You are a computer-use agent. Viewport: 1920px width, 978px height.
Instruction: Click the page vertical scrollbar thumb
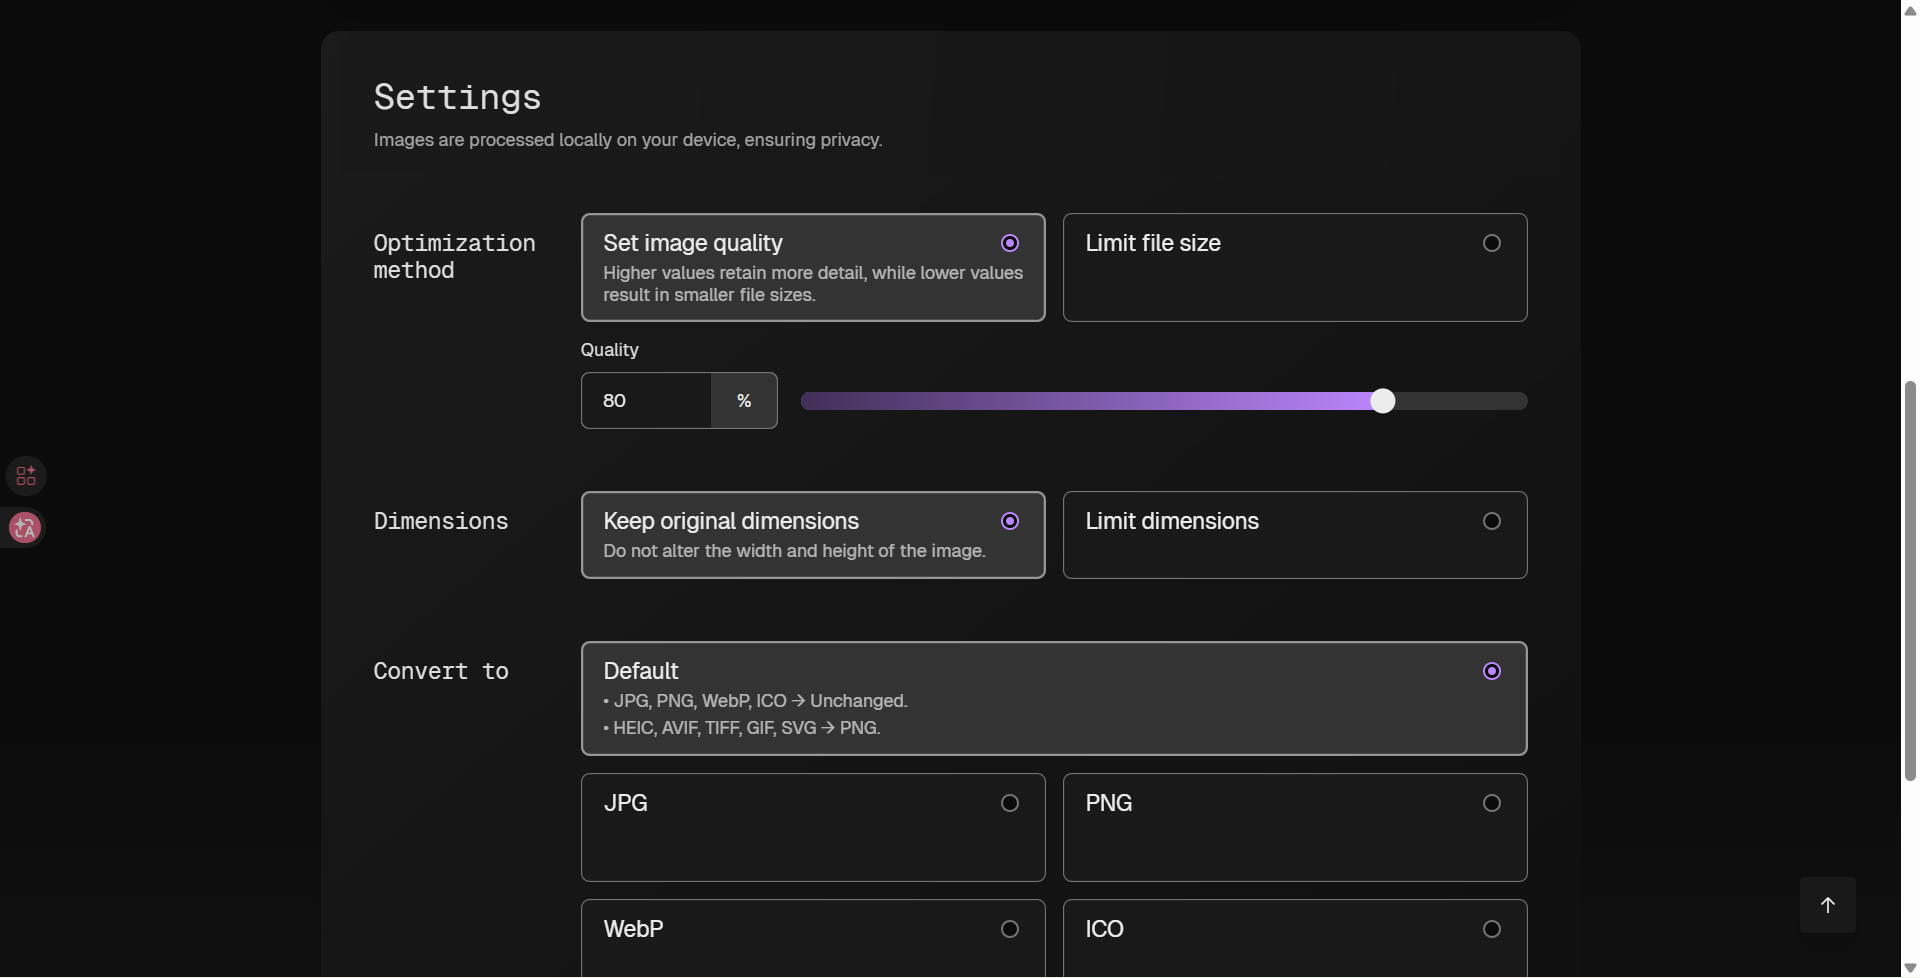1910,580
